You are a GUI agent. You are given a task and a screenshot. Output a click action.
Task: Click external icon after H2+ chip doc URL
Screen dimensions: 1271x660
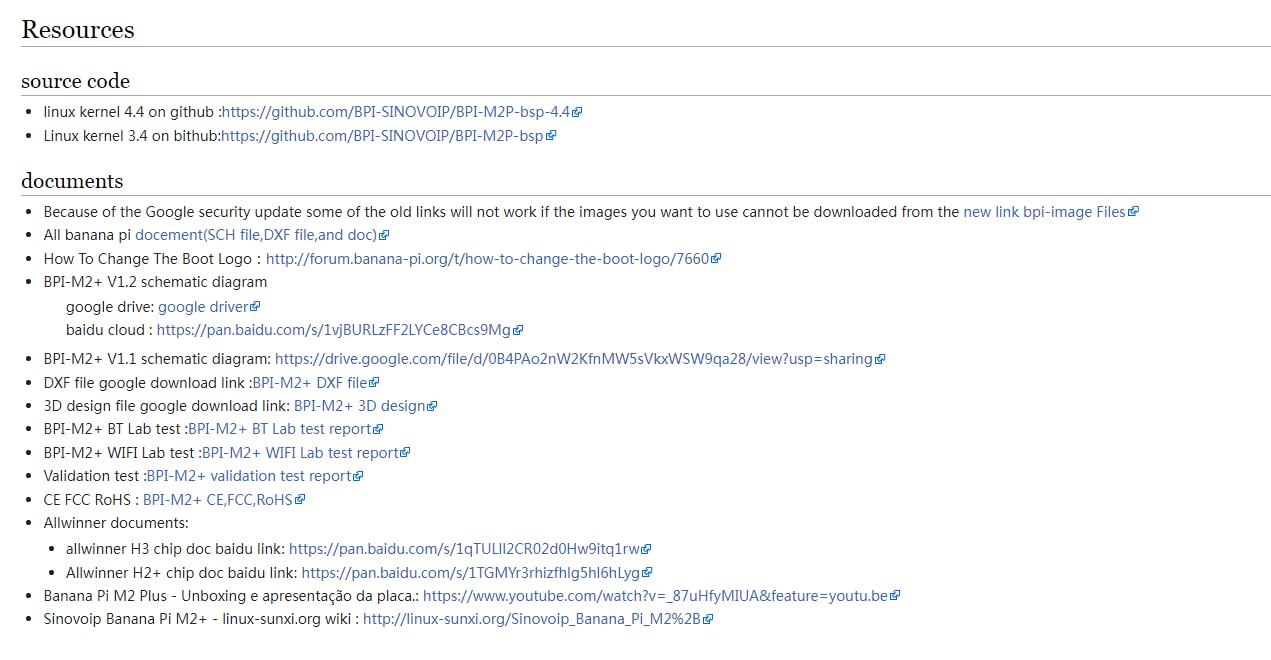pyautogui.click(x=647, y=573)
